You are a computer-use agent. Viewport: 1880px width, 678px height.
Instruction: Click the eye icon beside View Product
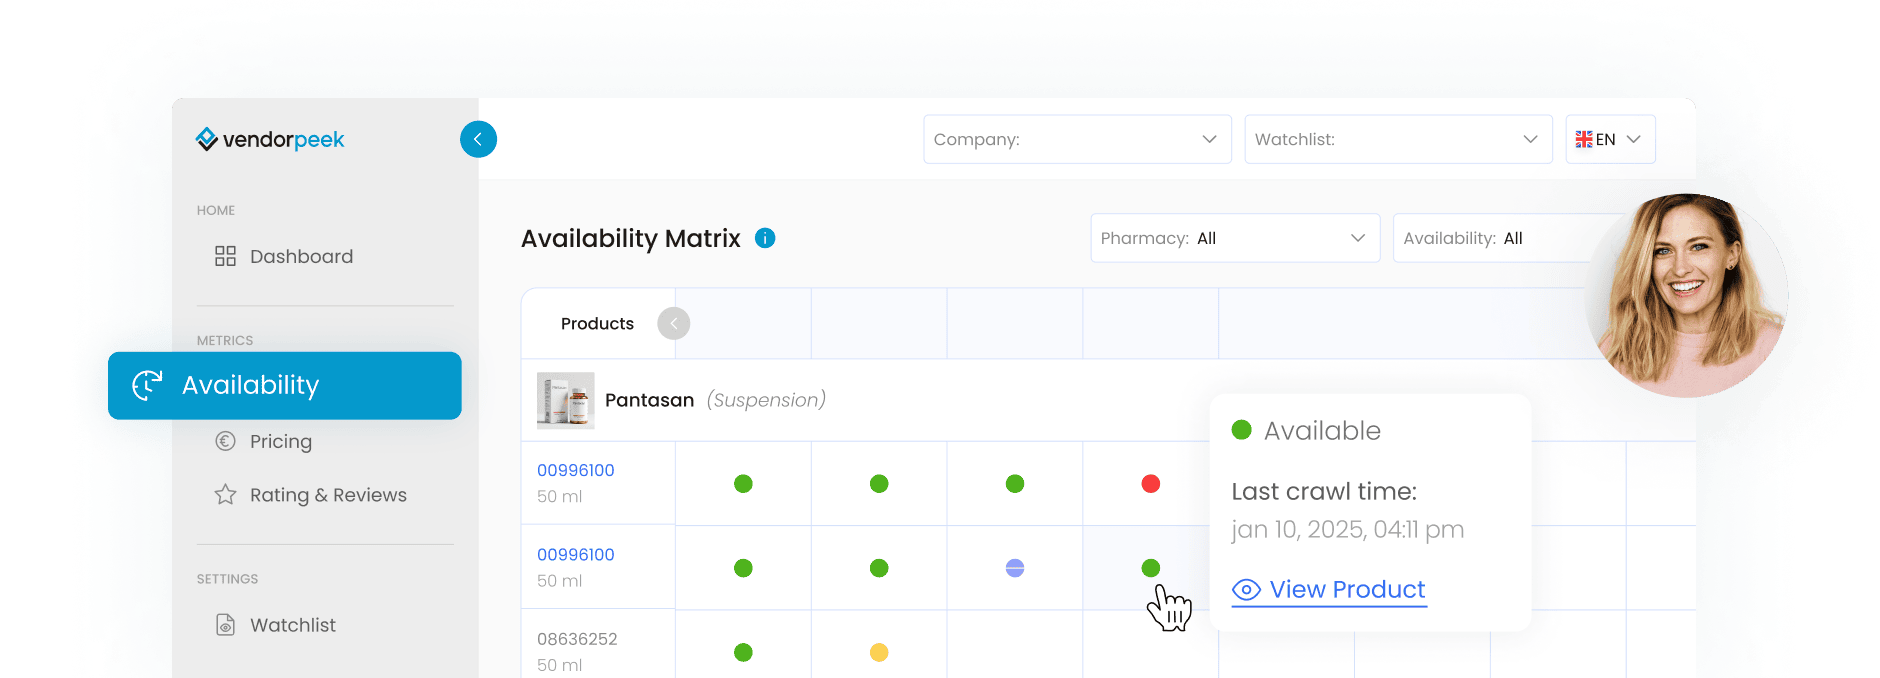point(1246,590)
